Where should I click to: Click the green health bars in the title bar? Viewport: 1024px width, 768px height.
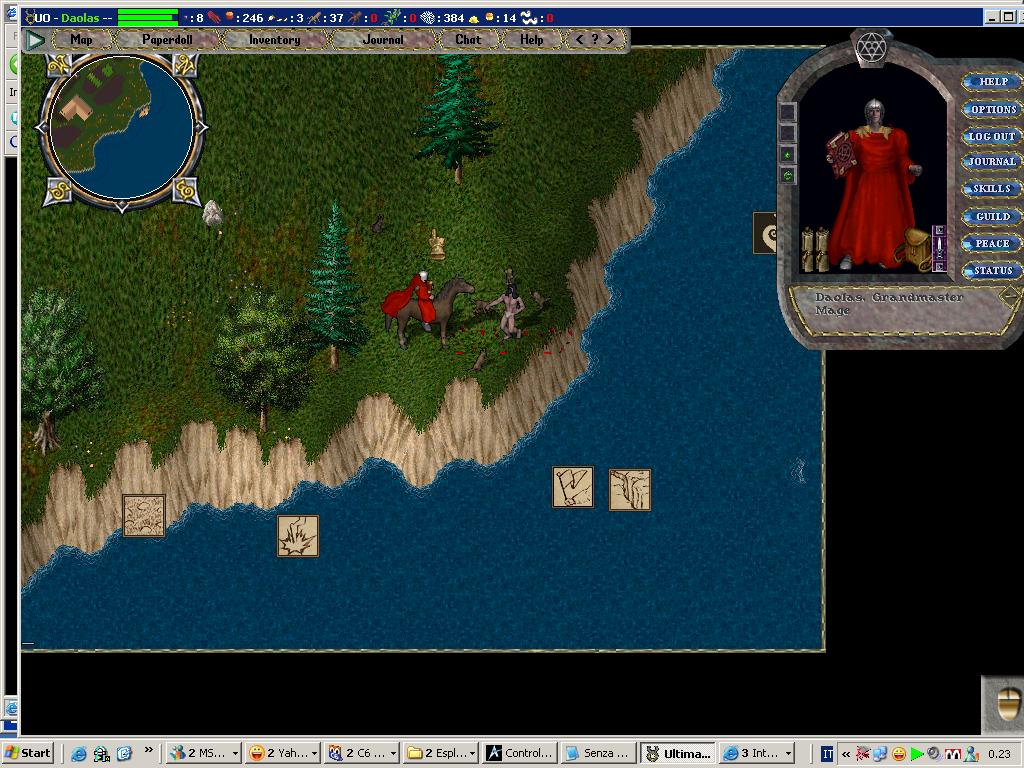coord(148,18)
